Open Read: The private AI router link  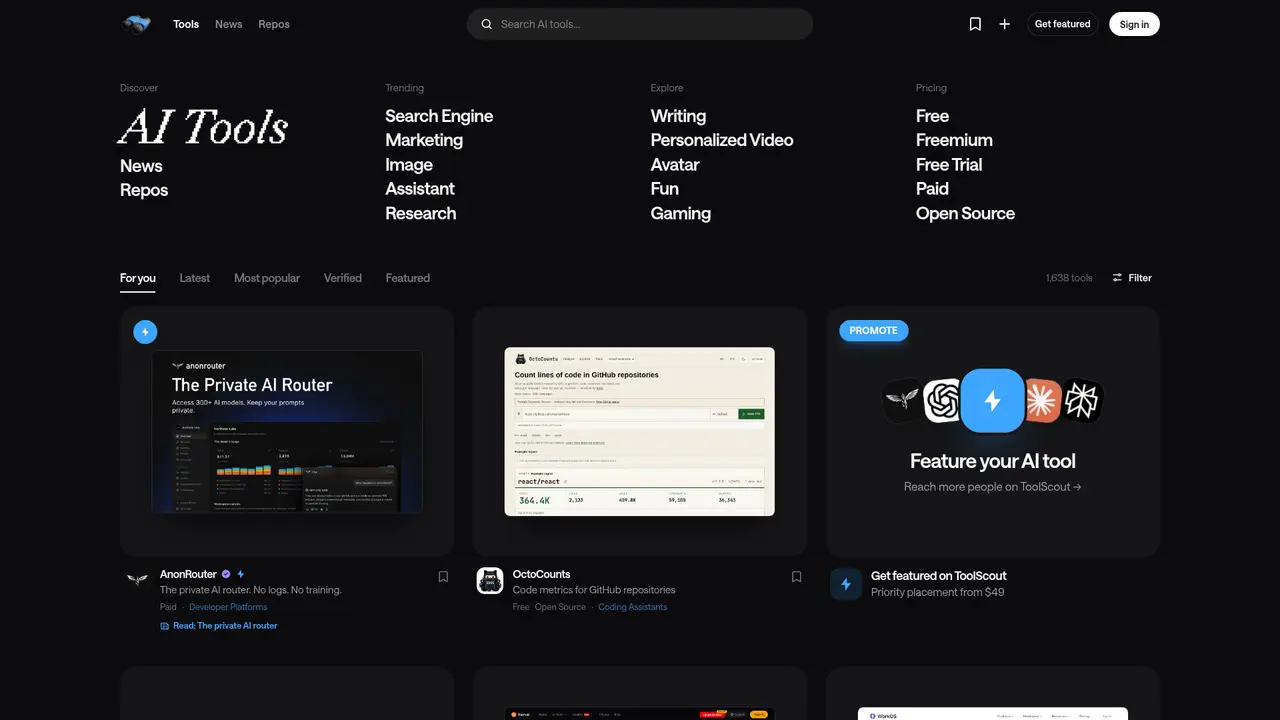pyautogui.click(x=225, y=626)
